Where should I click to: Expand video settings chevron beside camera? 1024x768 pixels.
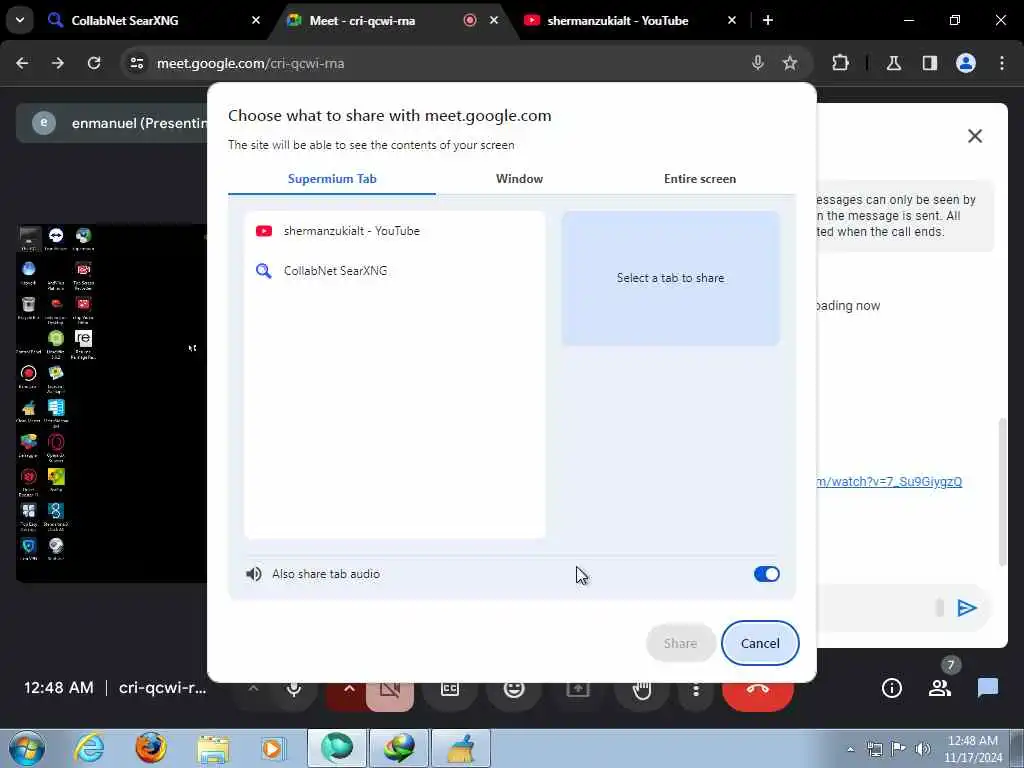[x=349, y=690]
